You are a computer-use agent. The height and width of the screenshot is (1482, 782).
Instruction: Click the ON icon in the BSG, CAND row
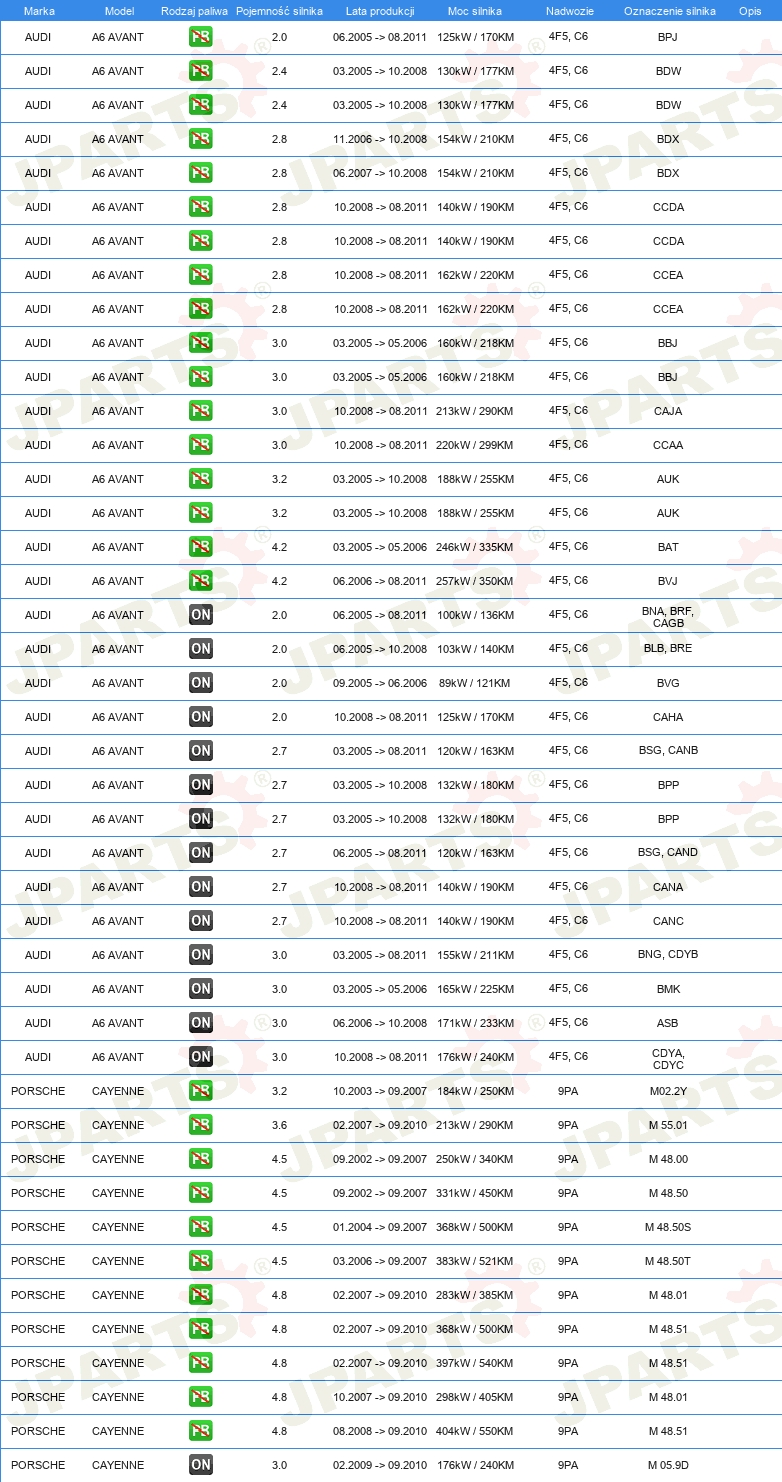201,853
